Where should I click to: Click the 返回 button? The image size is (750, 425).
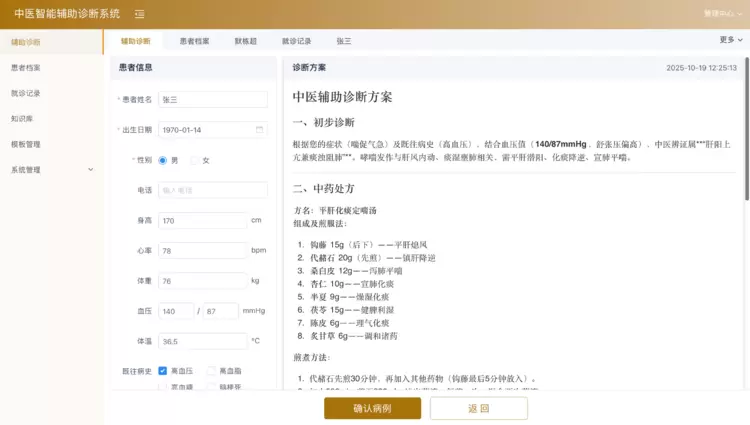pyautogui.click(x=478, y=408)
